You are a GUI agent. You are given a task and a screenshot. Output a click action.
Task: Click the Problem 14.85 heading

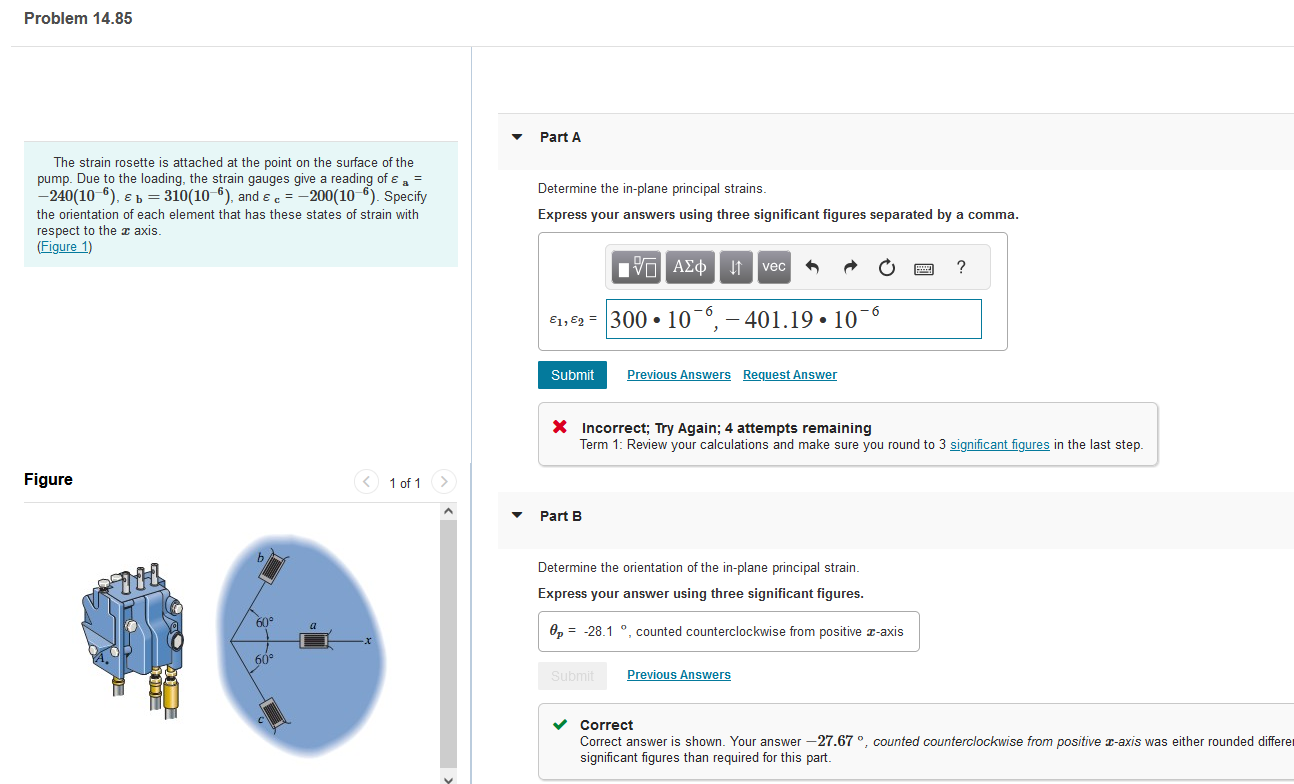(x=78, y=19)
